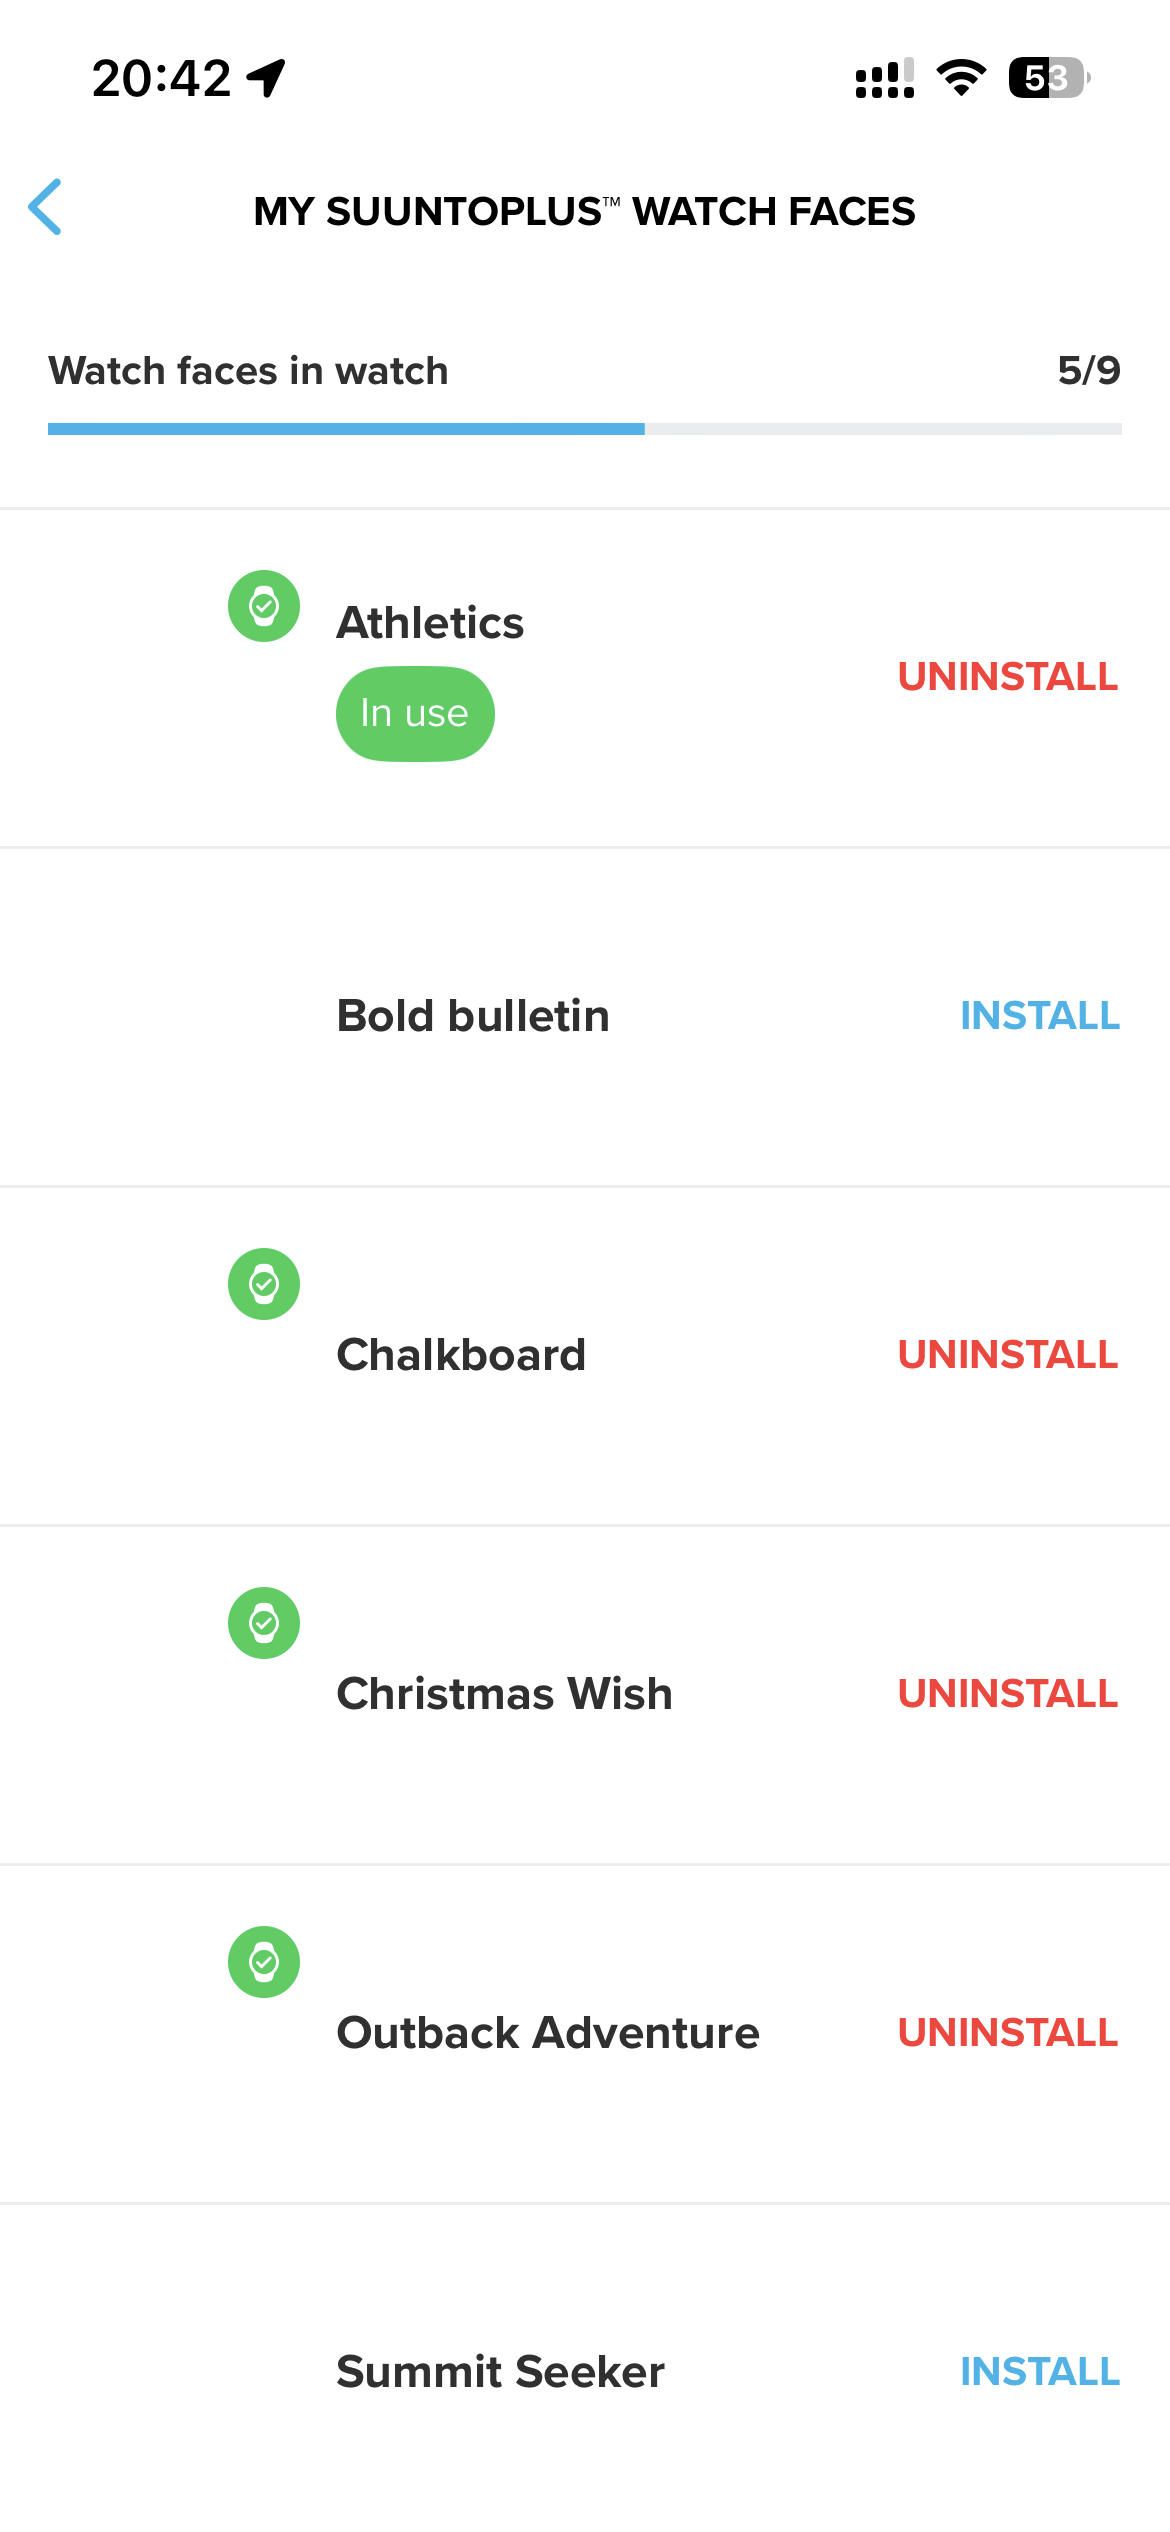Tap the Wi-Fi status icon
The width and height of the screenshot is (1170, 2532).
(961, 78)
